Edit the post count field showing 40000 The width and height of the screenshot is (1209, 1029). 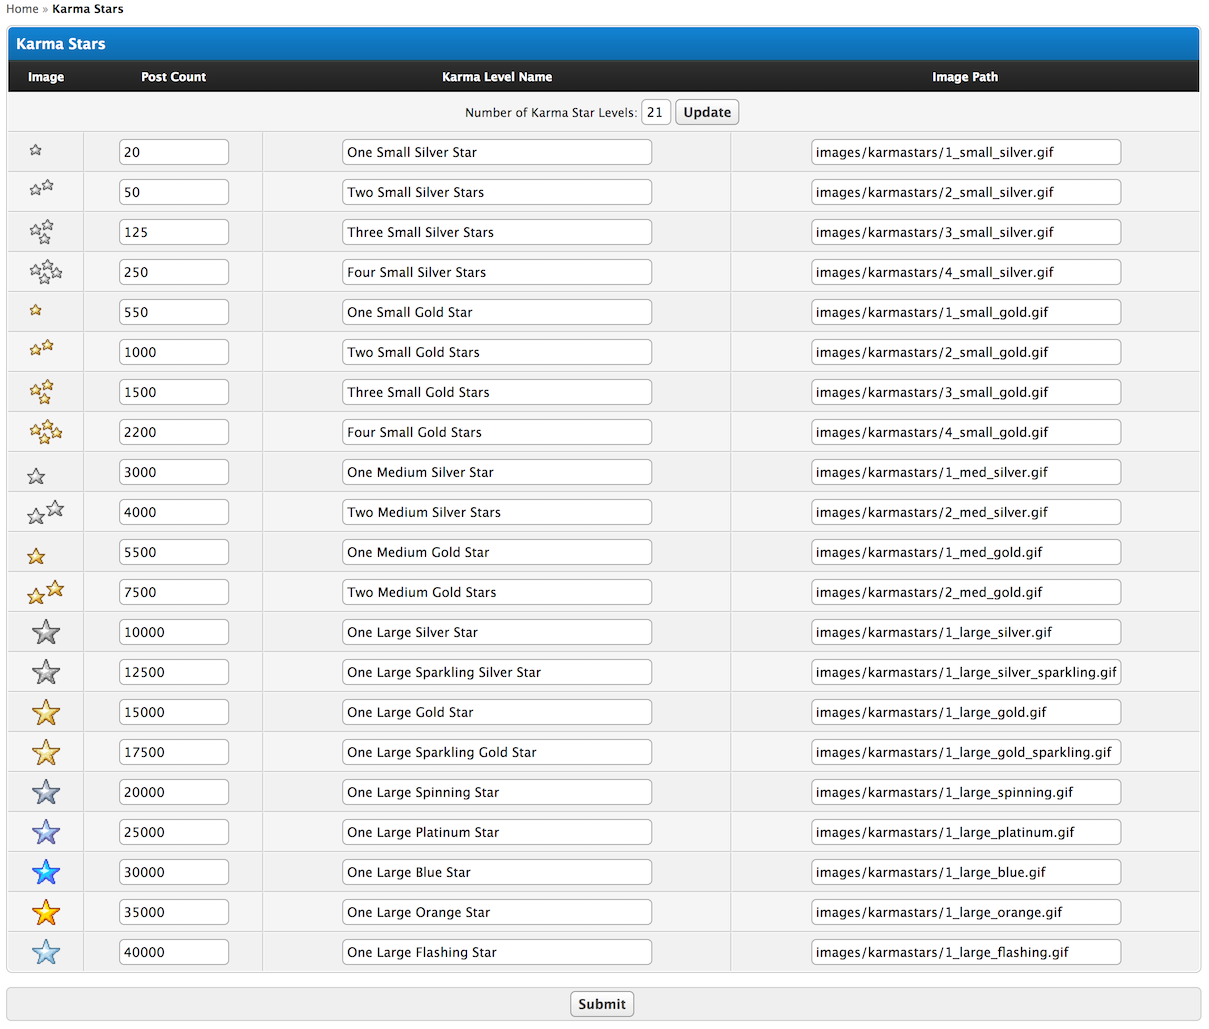[x=173, y=952]
